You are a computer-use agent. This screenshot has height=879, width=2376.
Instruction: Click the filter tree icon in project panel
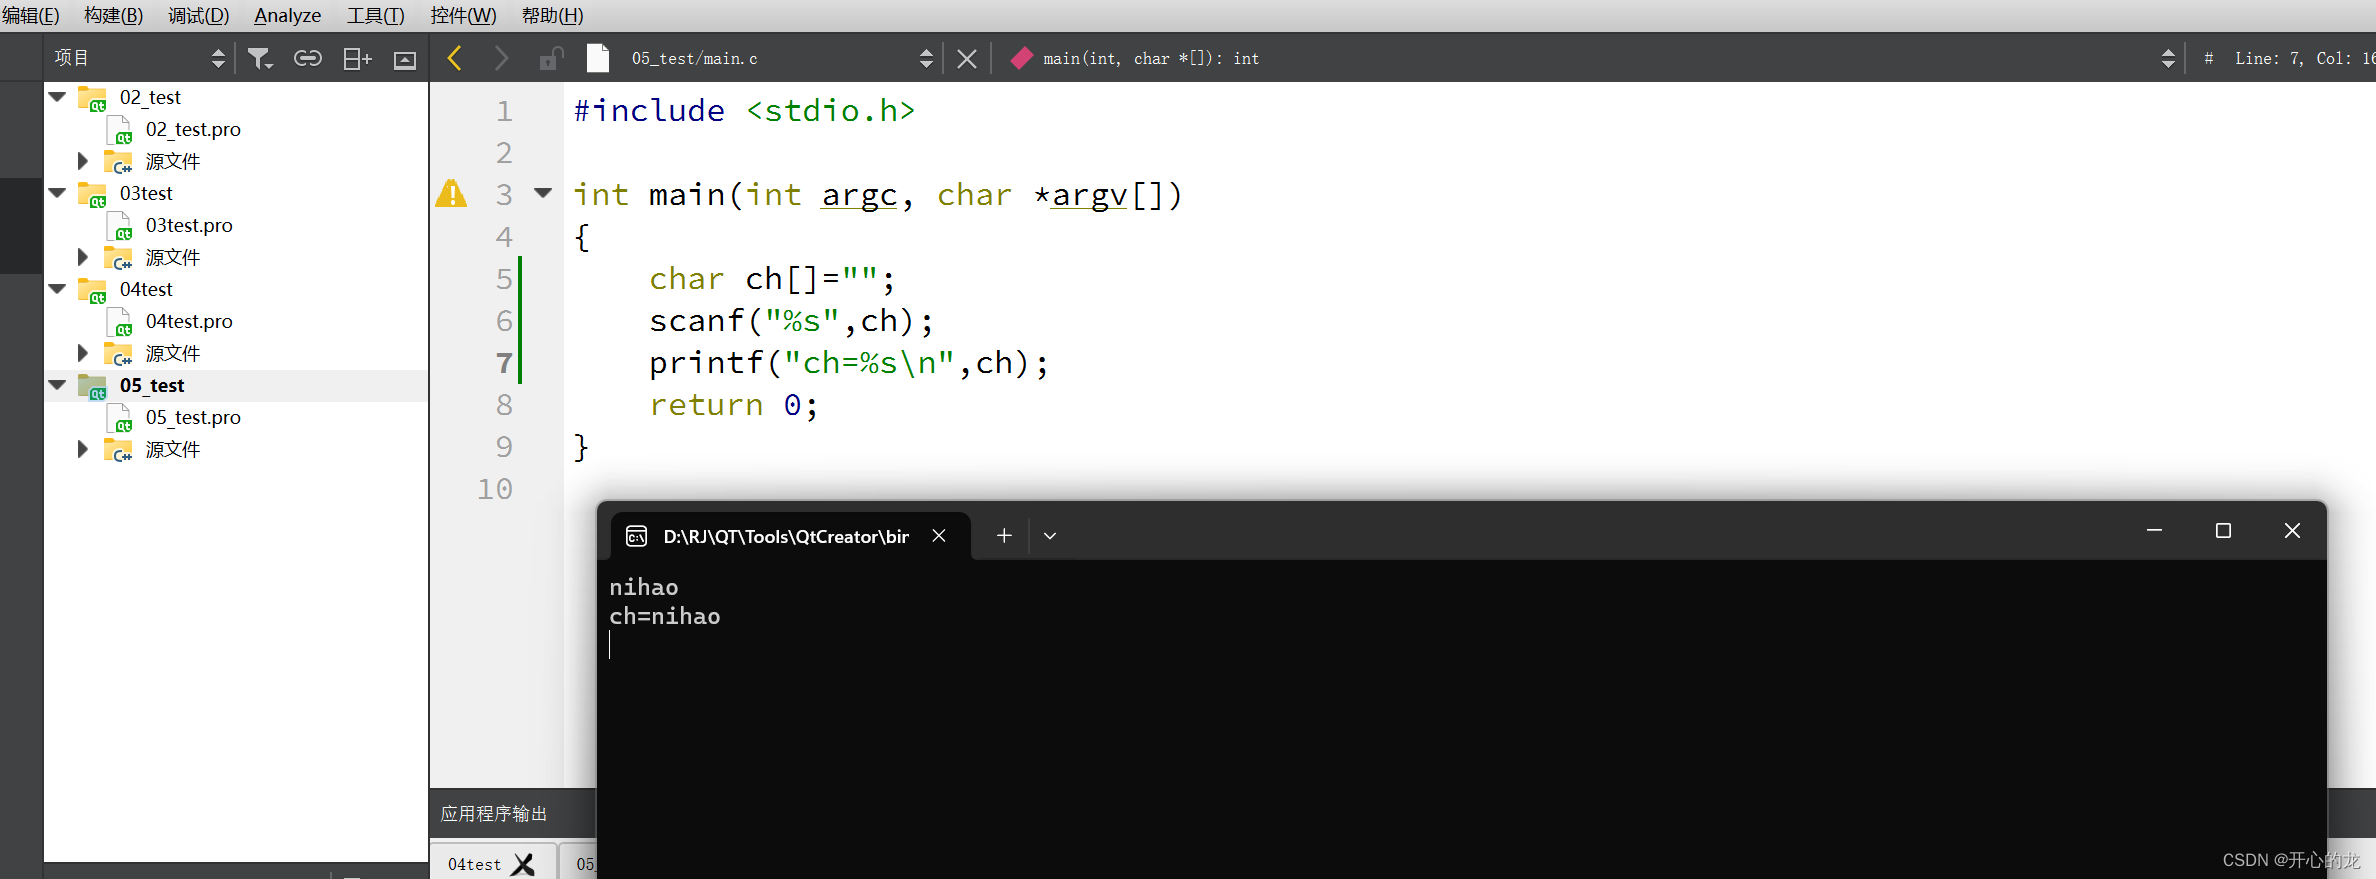(x=260, y=59)
